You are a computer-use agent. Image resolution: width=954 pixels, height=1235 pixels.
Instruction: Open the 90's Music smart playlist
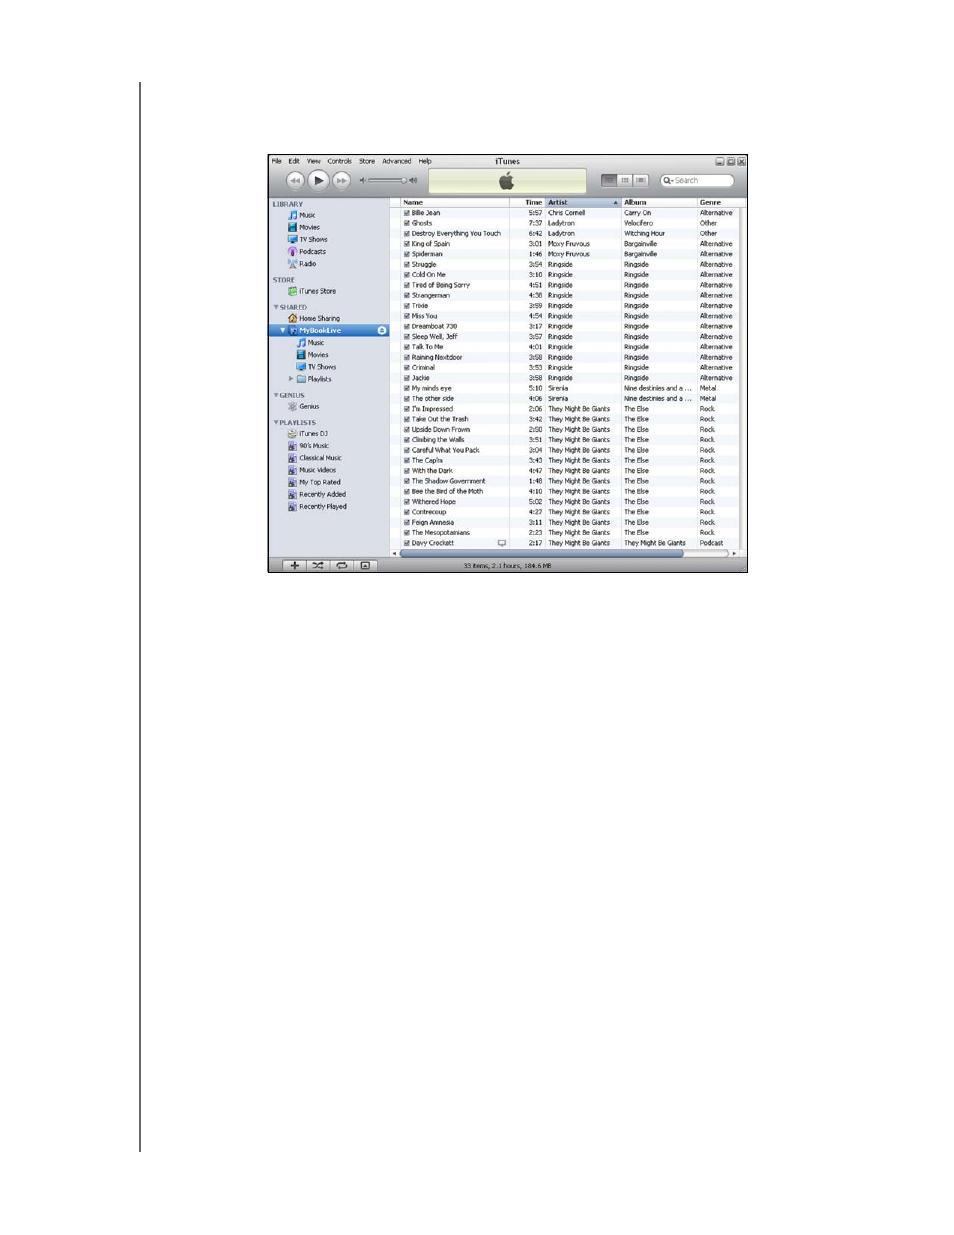click(308, 445)
